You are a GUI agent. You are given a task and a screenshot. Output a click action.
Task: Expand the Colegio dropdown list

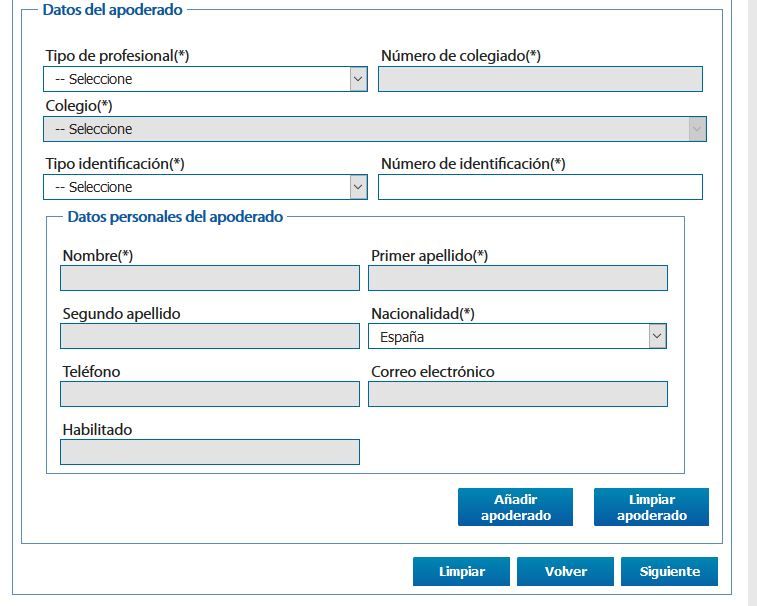[x=375, y=129]
